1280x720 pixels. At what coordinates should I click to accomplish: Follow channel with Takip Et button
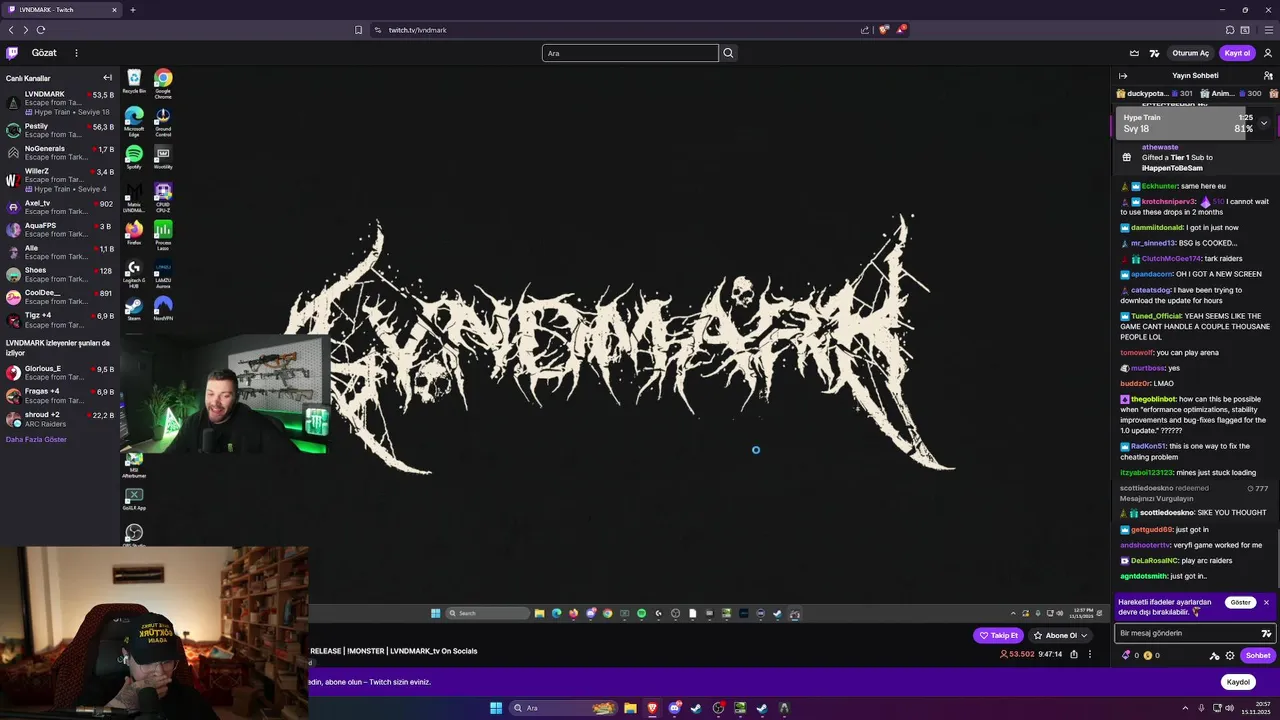[x=998, y=635]
